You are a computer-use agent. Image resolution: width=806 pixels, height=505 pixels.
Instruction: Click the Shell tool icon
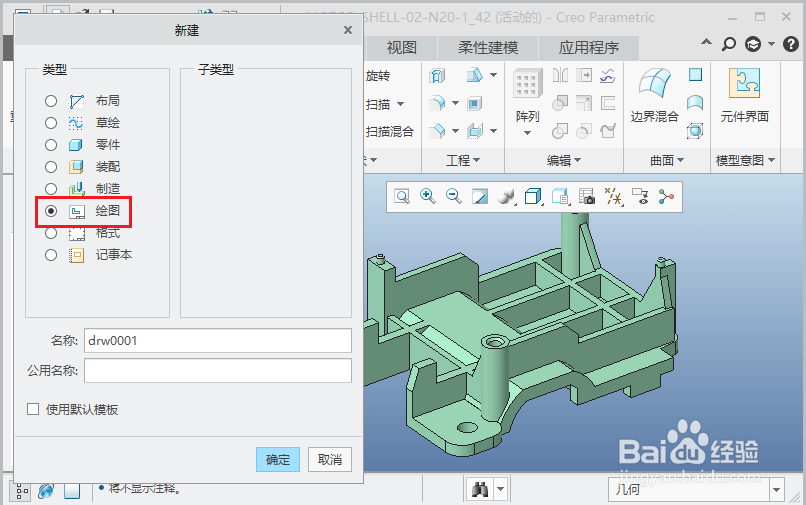[x=474, y=104]
